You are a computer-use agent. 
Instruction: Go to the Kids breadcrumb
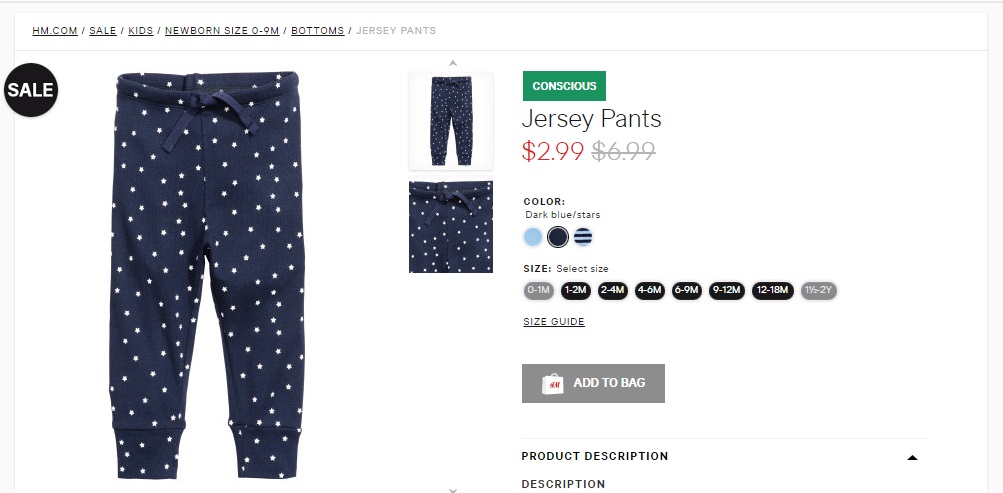(141, 31)
